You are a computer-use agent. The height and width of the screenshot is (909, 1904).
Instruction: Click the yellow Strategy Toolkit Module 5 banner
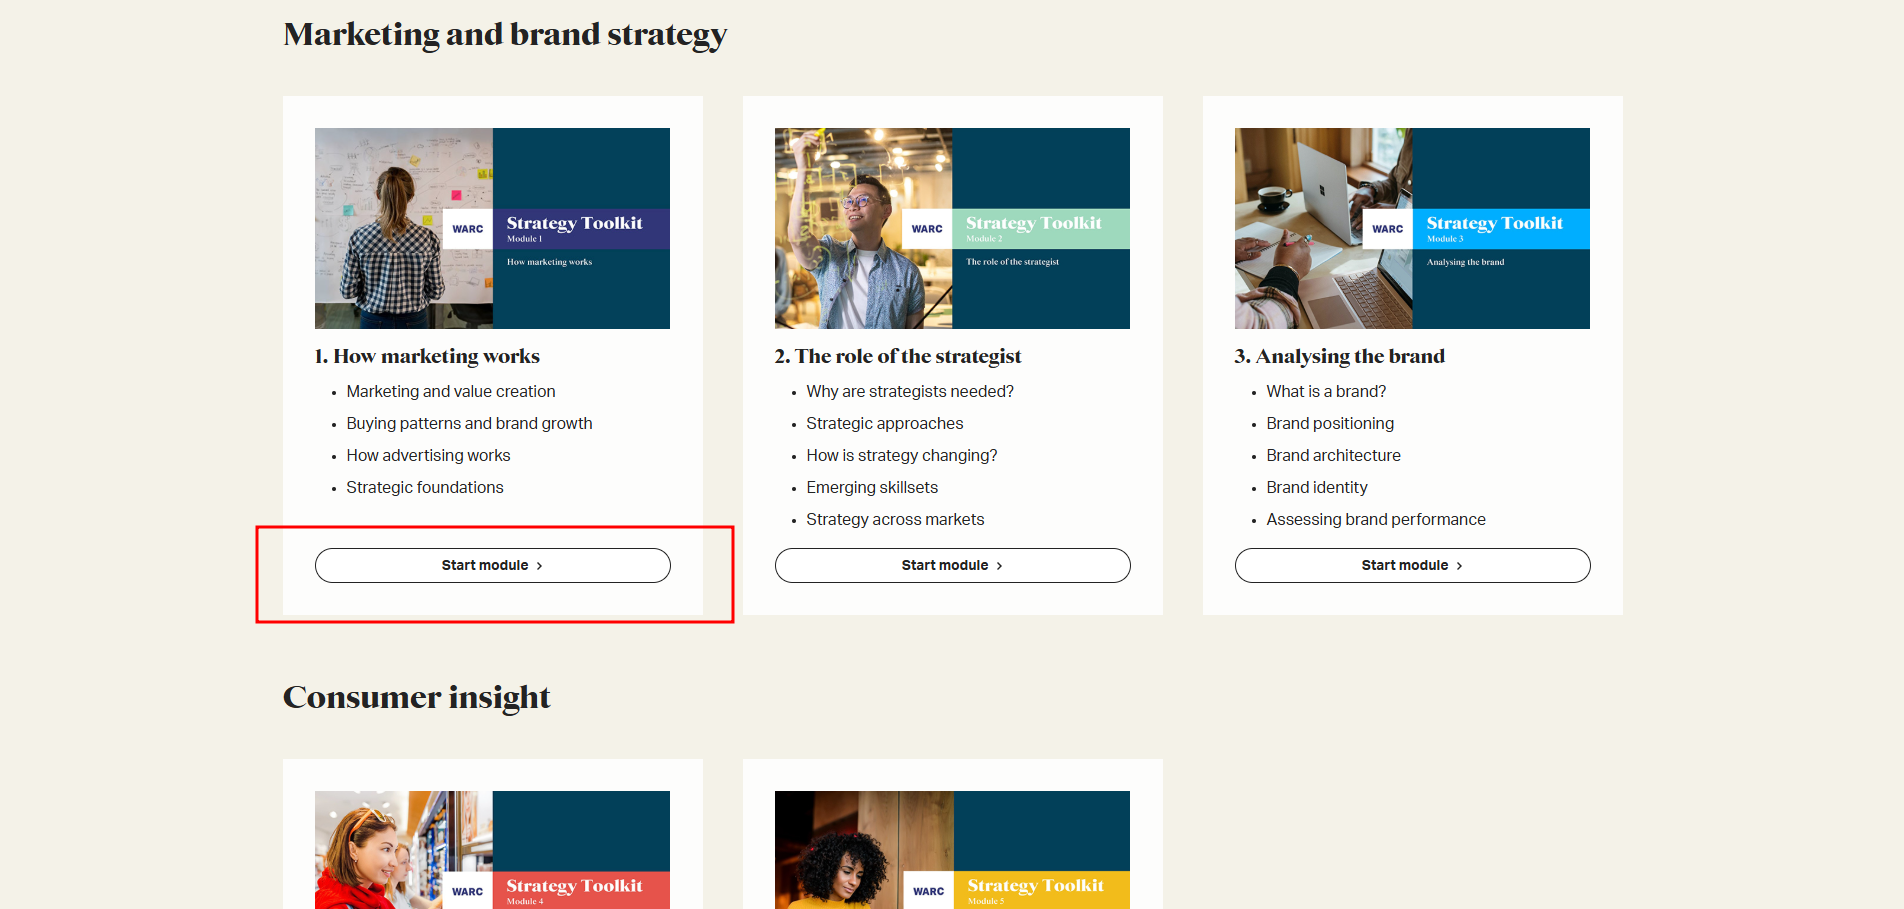(x=1041, y=889)
